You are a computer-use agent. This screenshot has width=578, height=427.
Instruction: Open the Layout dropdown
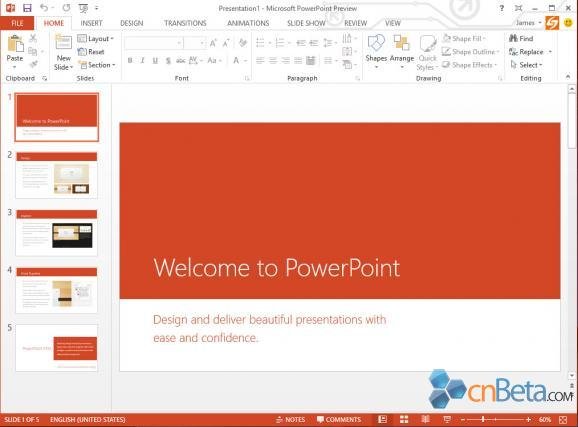coord(96,38)
